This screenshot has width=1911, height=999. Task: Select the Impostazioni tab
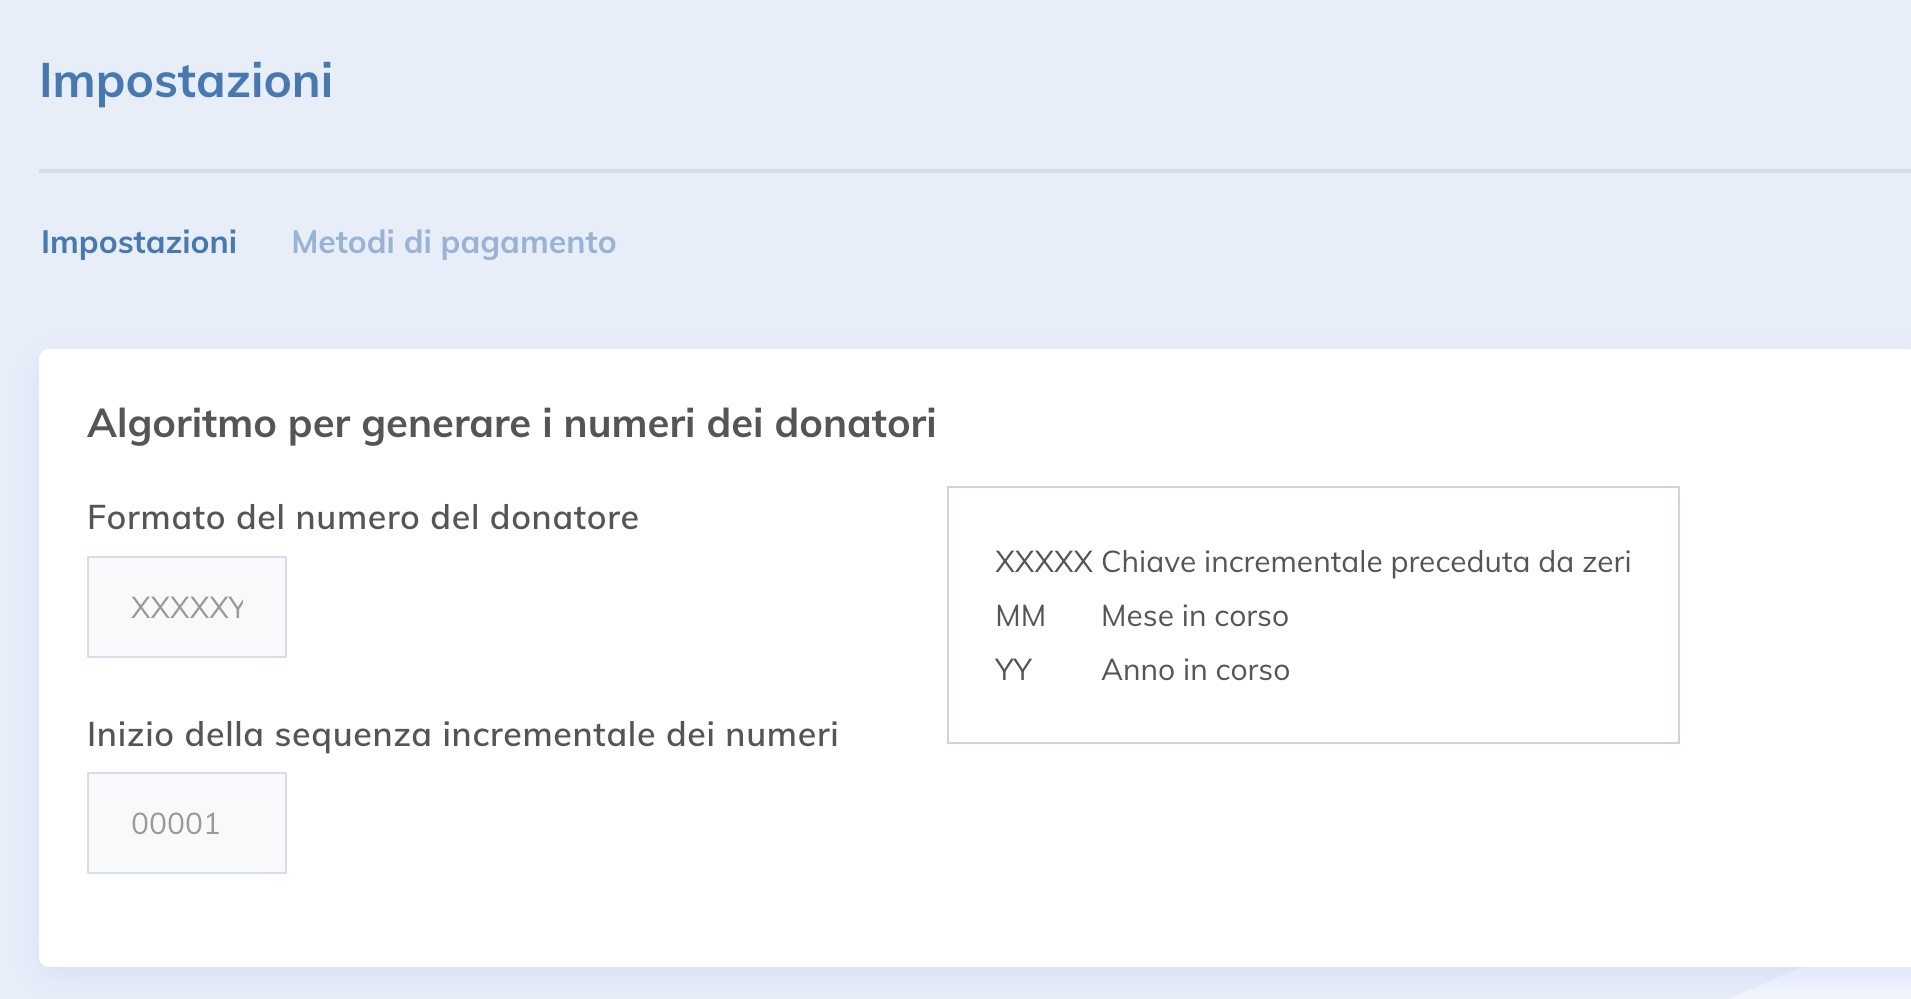coord(138,242)
